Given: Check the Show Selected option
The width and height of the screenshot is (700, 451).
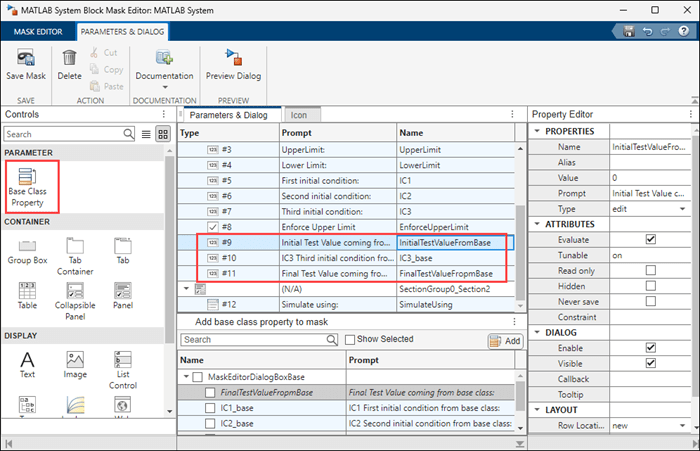Looking at the screenshot, I should click(x=350, y=340).
